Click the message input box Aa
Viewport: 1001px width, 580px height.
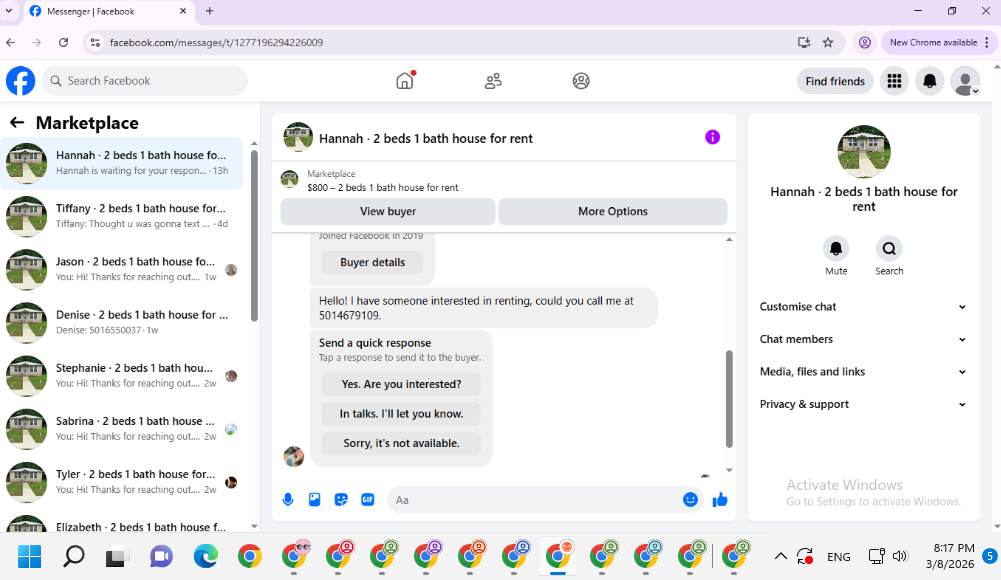point(535,500)
